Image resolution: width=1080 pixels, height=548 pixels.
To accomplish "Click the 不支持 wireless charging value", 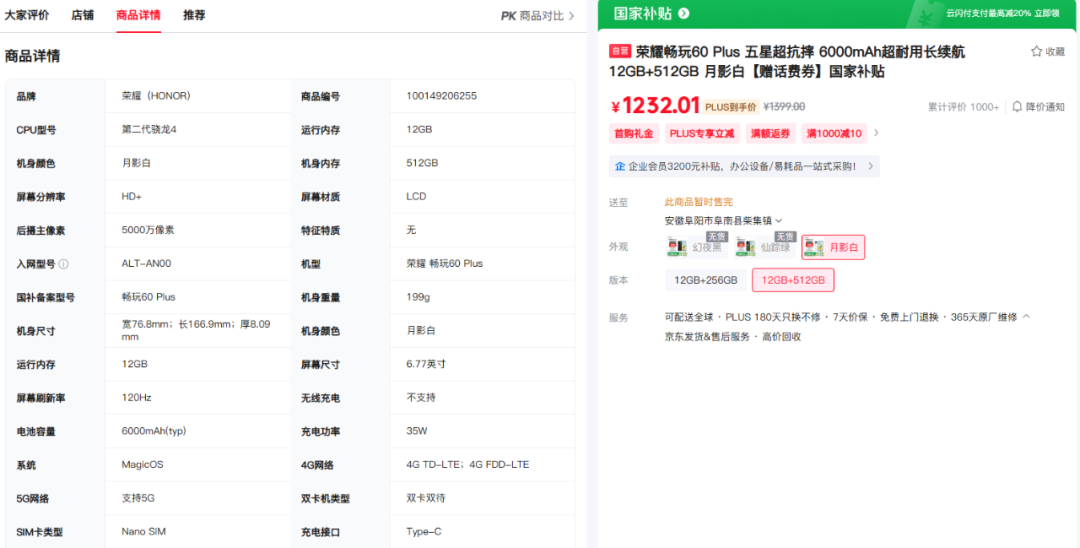I will click(x=421, y=398).
